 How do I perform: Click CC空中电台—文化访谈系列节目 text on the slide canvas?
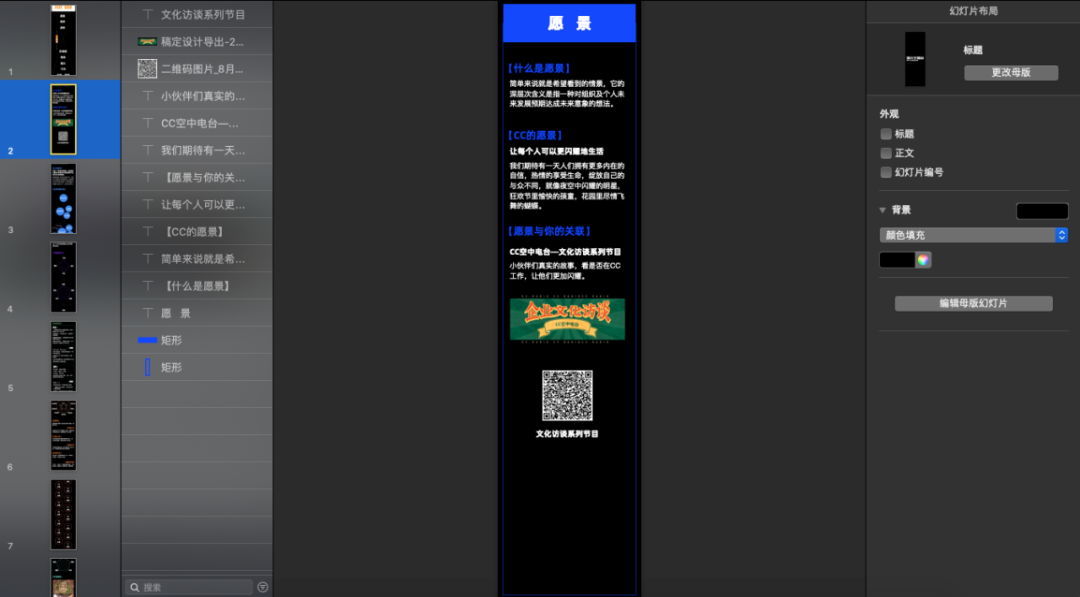coord(565,252)
